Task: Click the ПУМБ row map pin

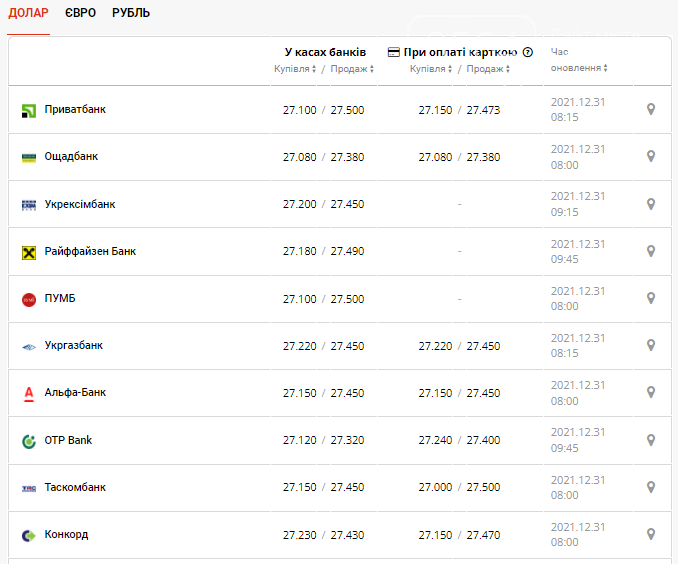Action: click(x=651, y=298)
